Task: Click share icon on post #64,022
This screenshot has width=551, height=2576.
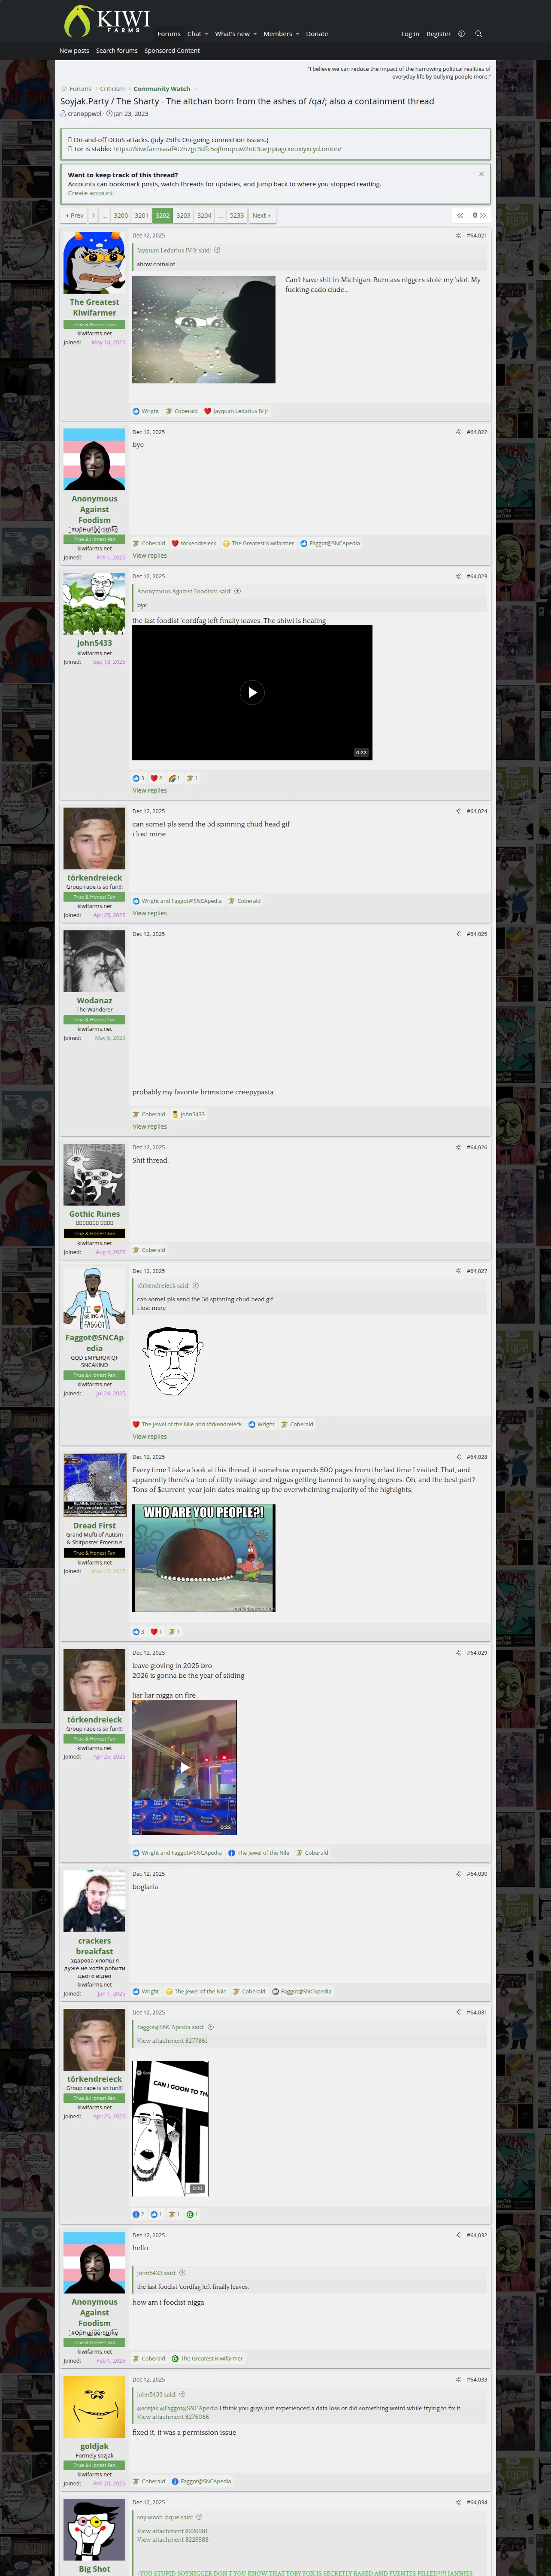Action: pyautogui.click(x=458, y=432)
